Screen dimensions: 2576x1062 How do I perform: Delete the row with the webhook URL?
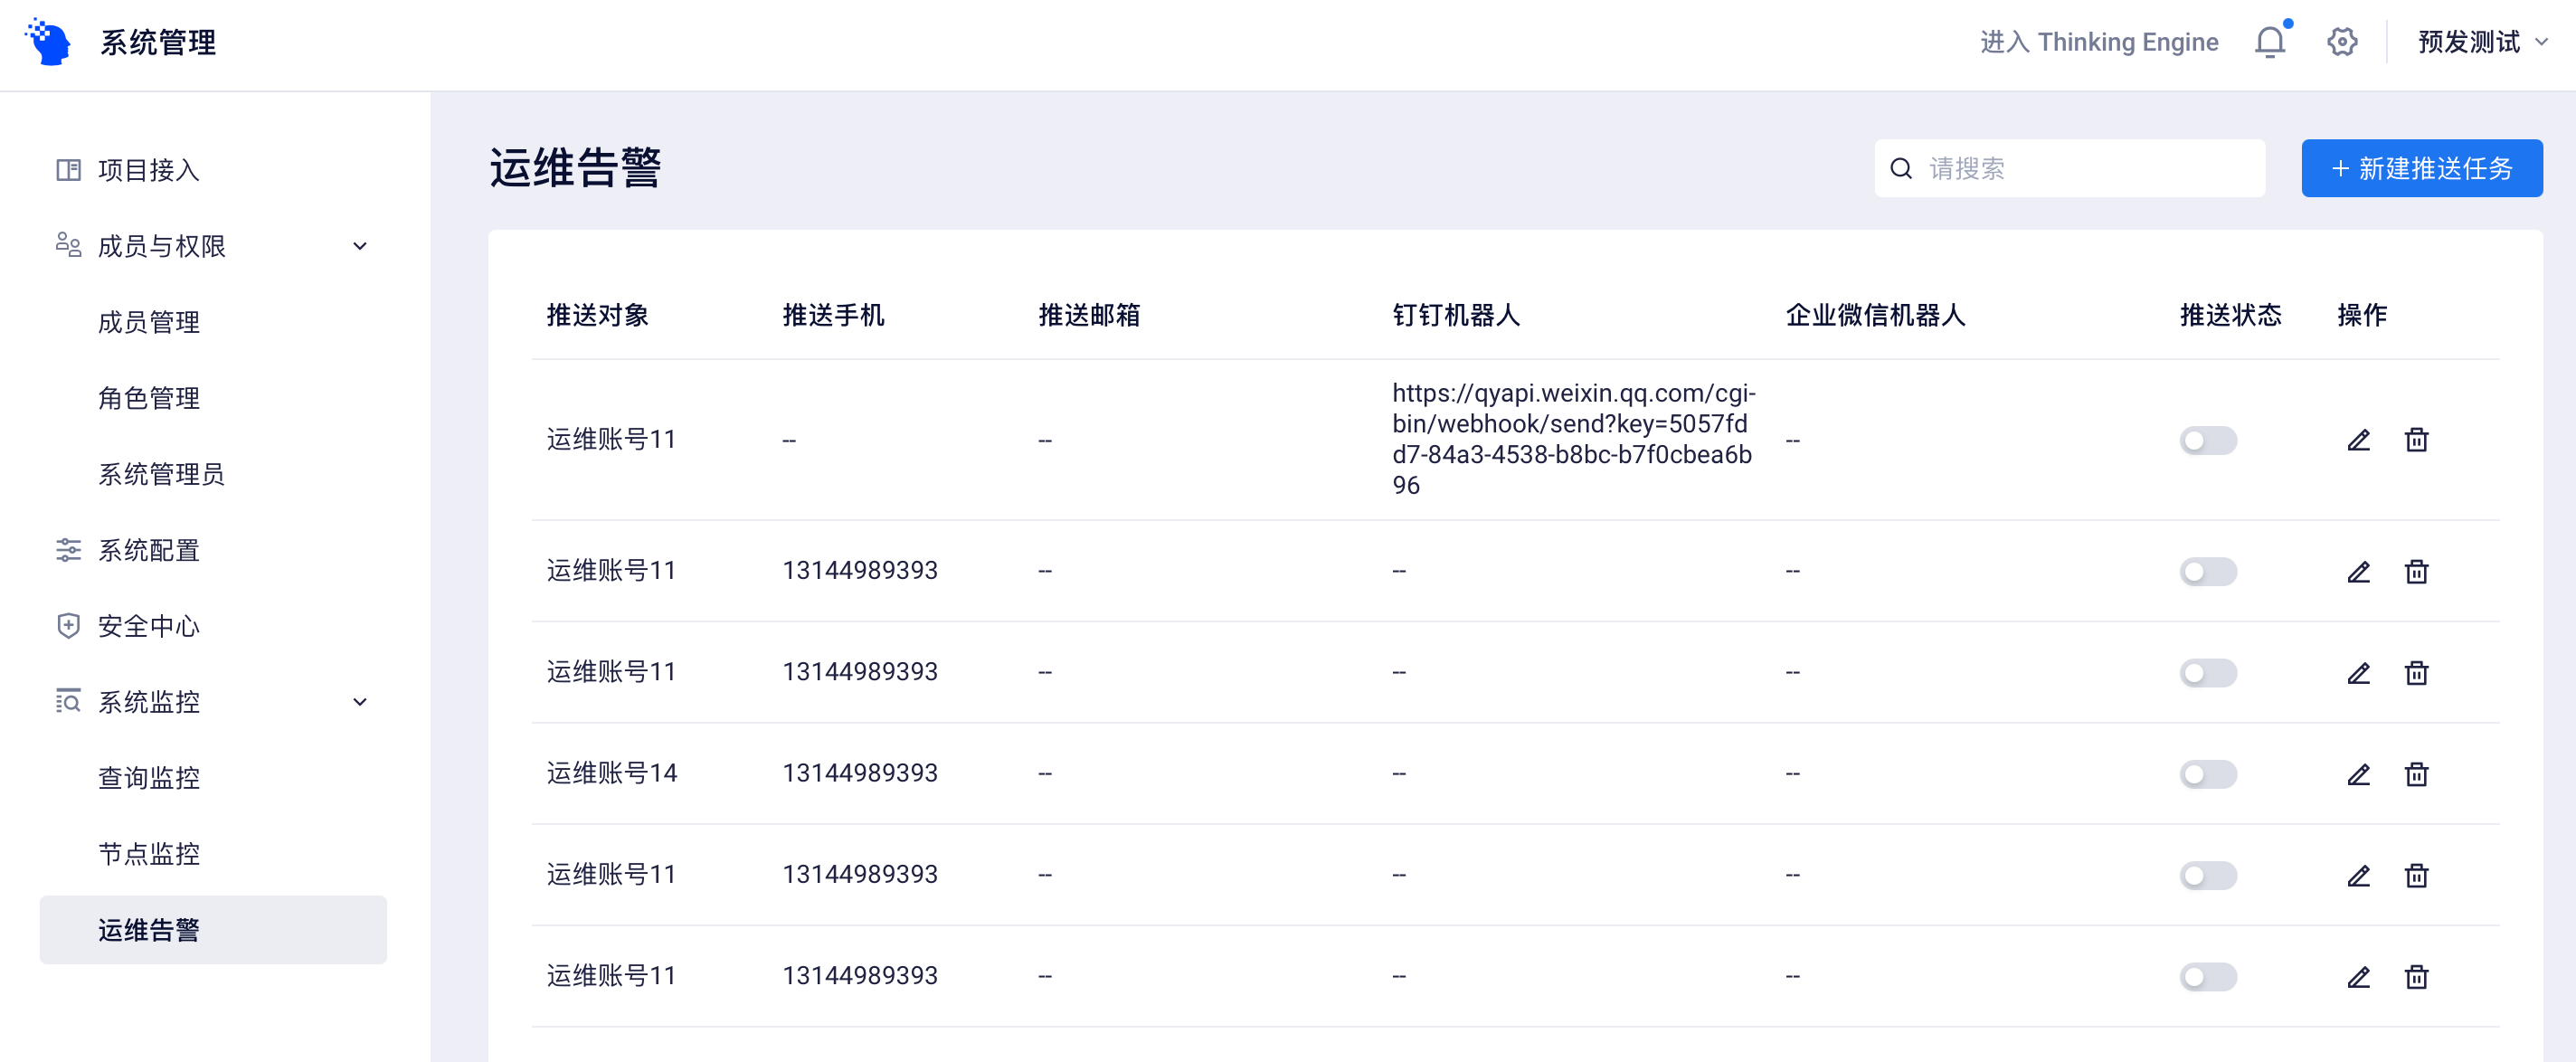click(x=2416, y=440)
